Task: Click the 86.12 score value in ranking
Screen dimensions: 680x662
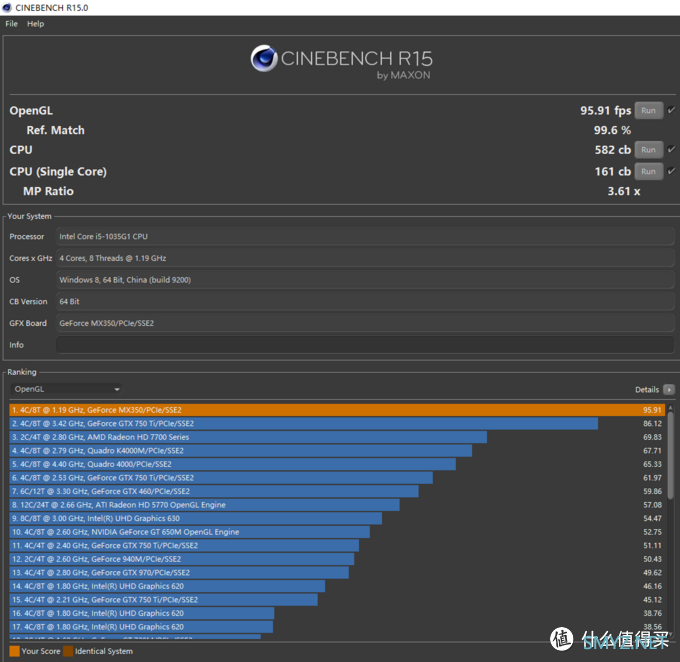Action: (652, 423)
